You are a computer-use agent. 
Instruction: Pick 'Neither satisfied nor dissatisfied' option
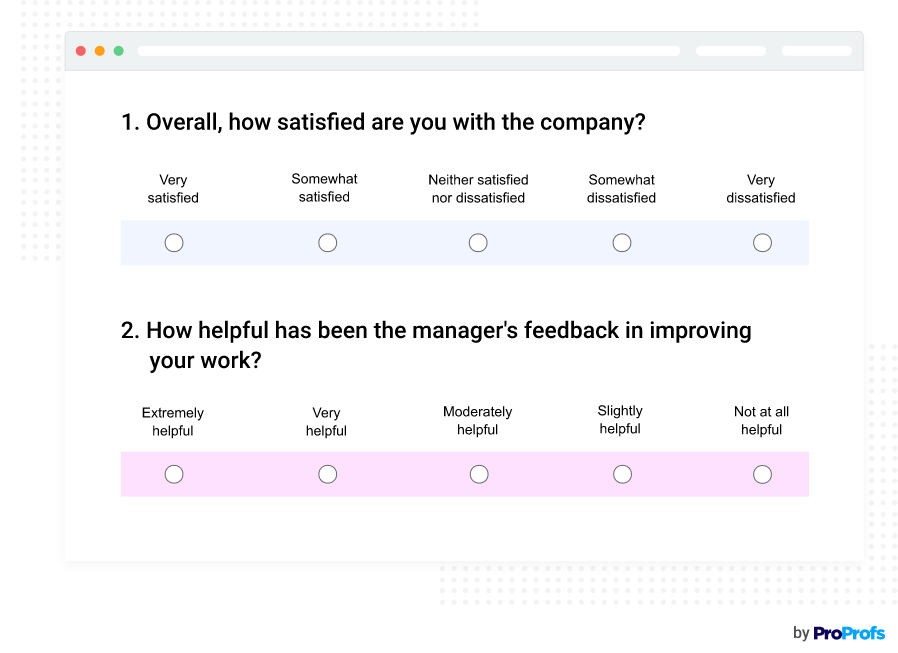[x=478, y=243]
